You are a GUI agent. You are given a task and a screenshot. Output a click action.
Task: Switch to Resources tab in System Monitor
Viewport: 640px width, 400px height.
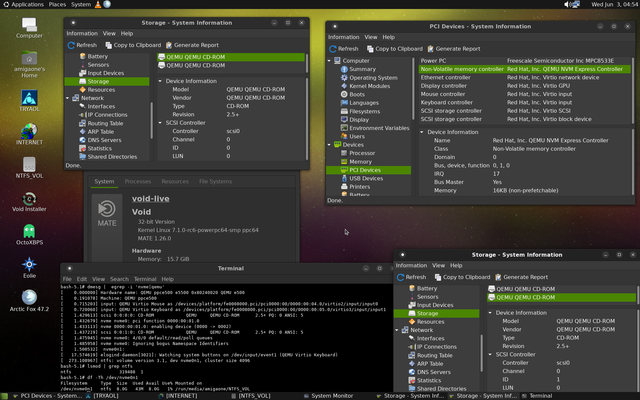click(x=175, y=181)
